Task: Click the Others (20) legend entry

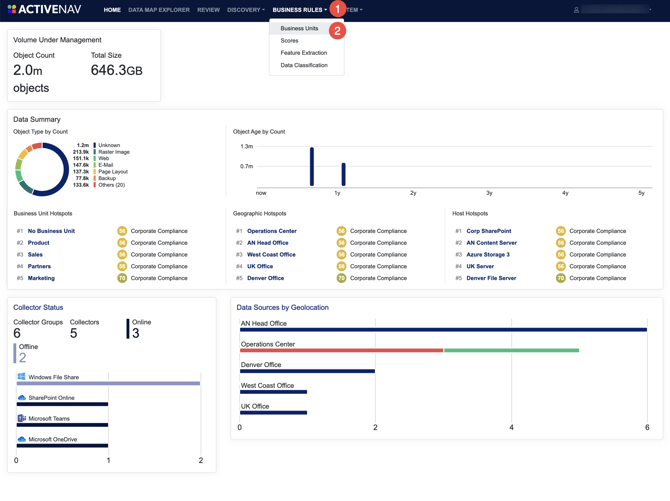Action: click(x=112, y=185)
